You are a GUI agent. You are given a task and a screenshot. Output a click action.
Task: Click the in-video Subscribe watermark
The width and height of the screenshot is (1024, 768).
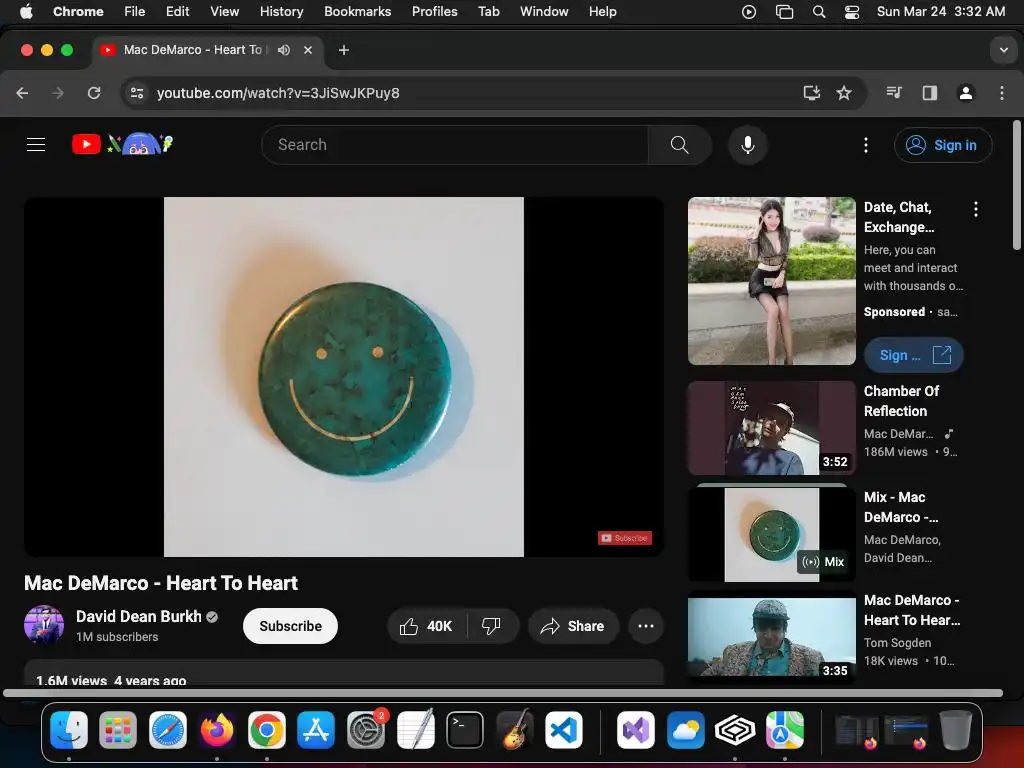click(x=625, y=538)
